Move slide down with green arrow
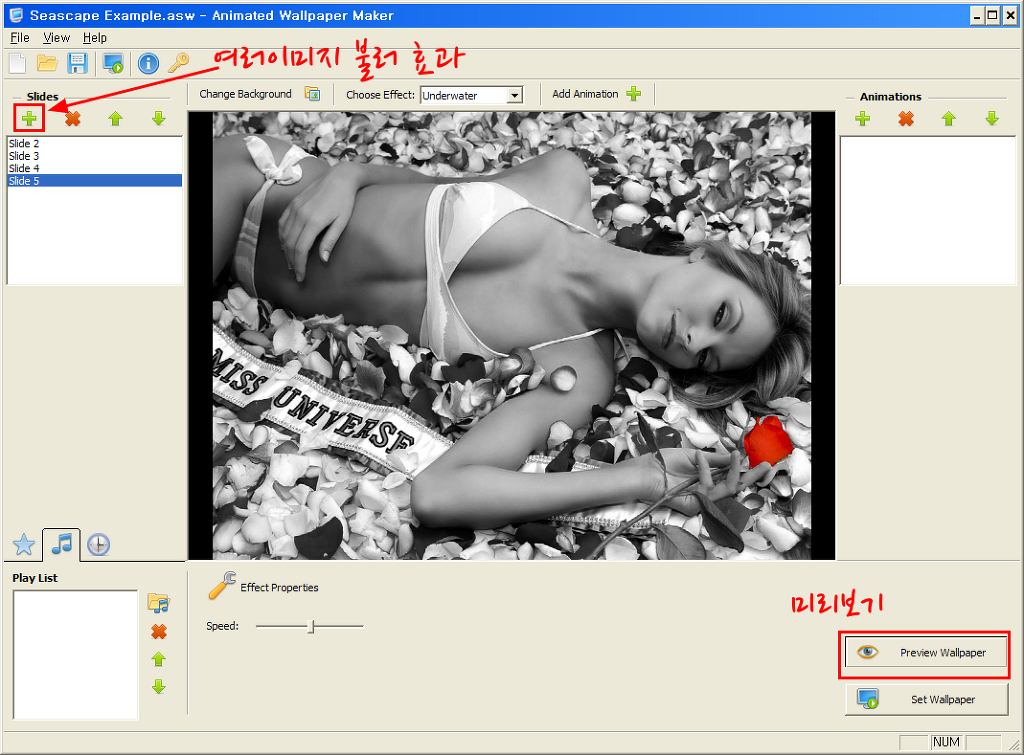This screenshot has height=755, width=1024. [x=159, y=118]
